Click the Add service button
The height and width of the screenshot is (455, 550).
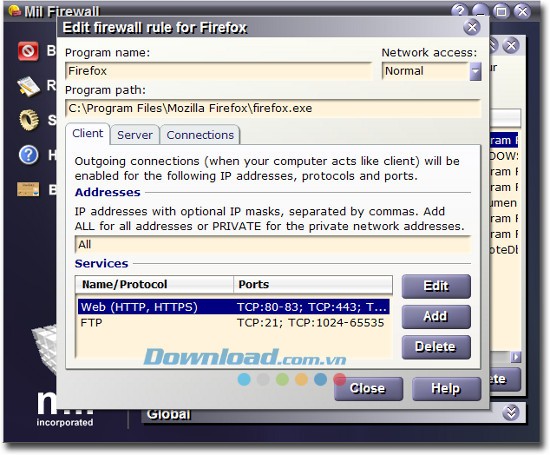(436, 316)
